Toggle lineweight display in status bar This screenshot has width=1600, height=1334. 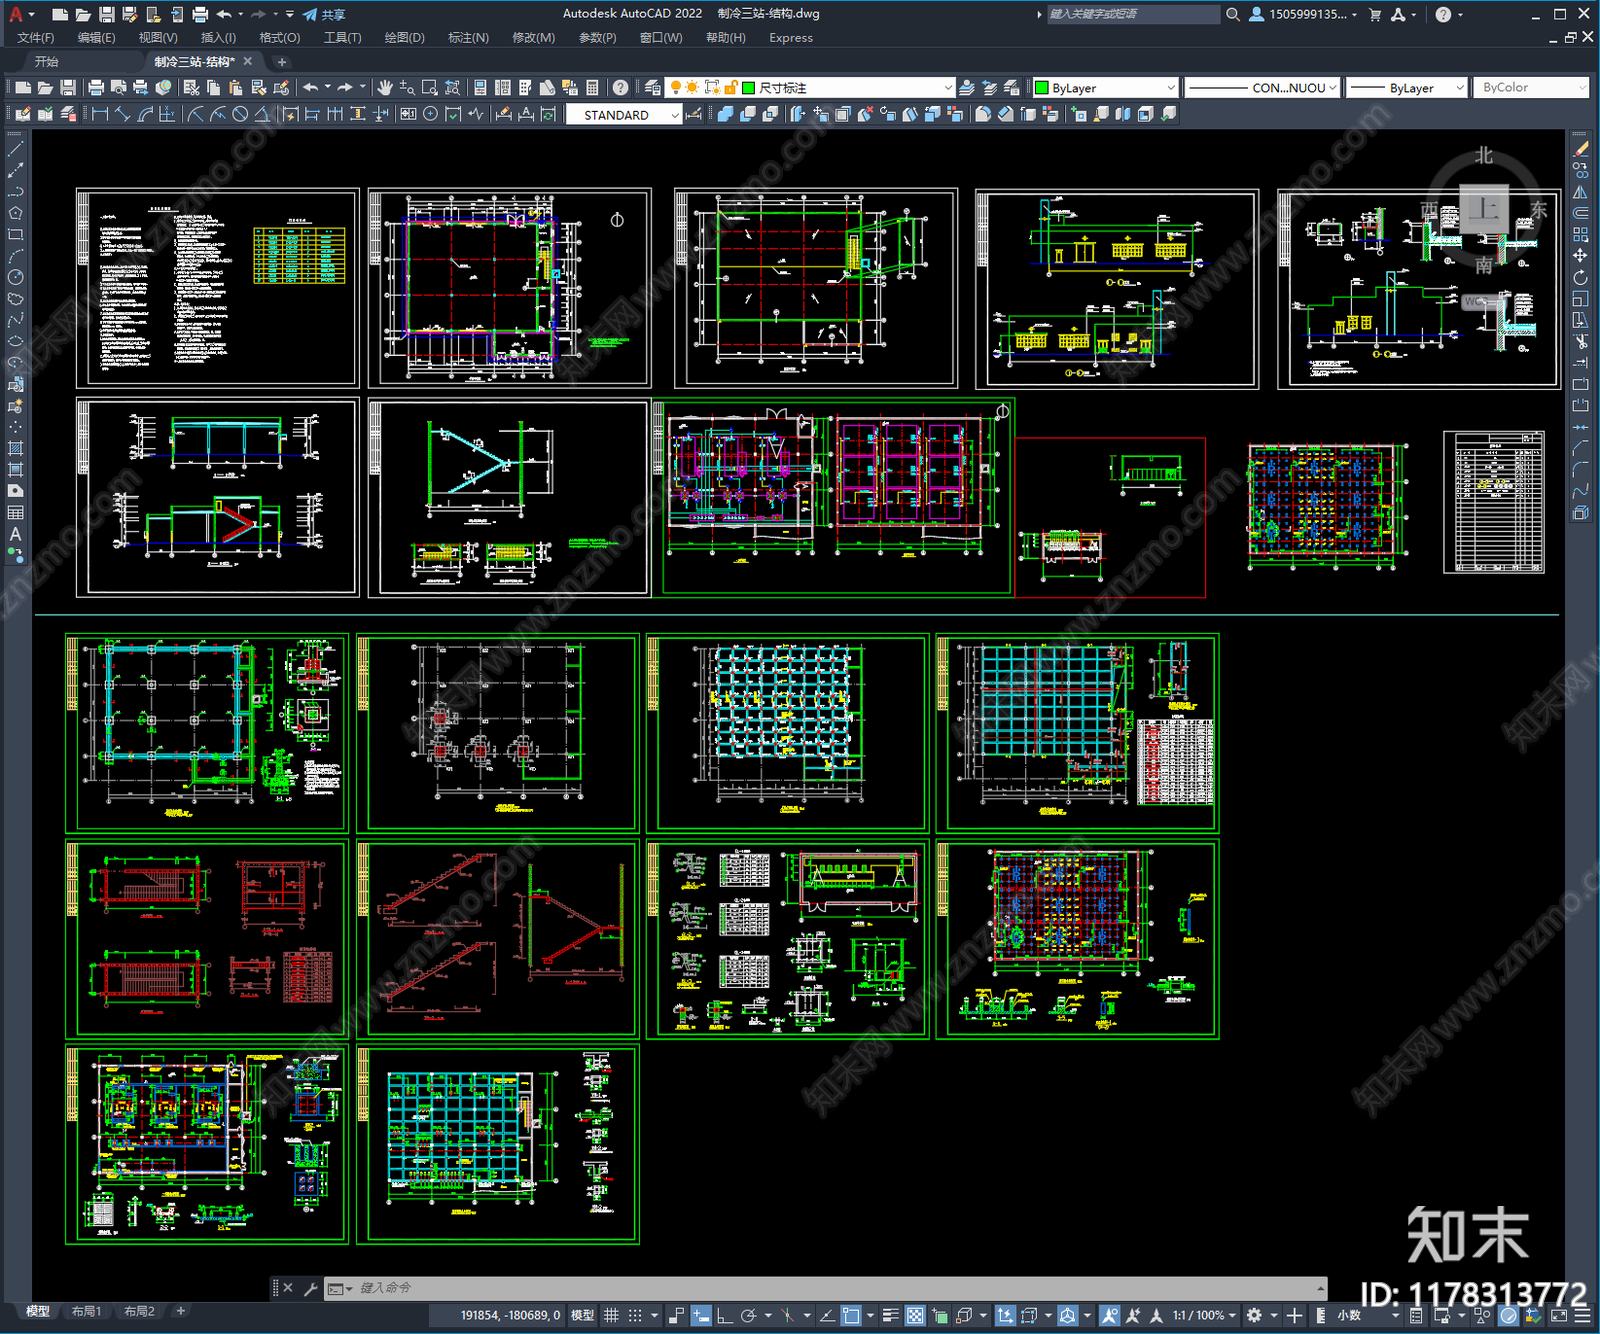click(890, 1315)
